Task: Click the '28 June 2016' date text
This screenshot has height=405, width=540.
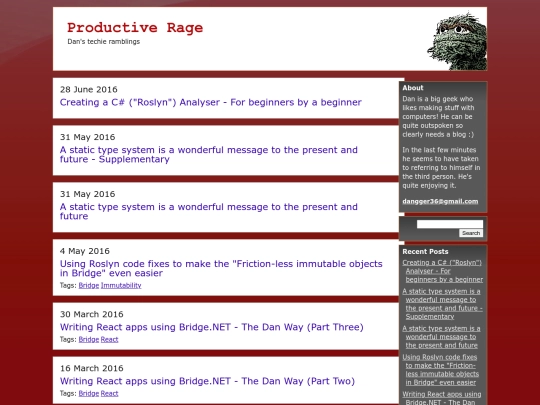Action: (x=89, y=90)
